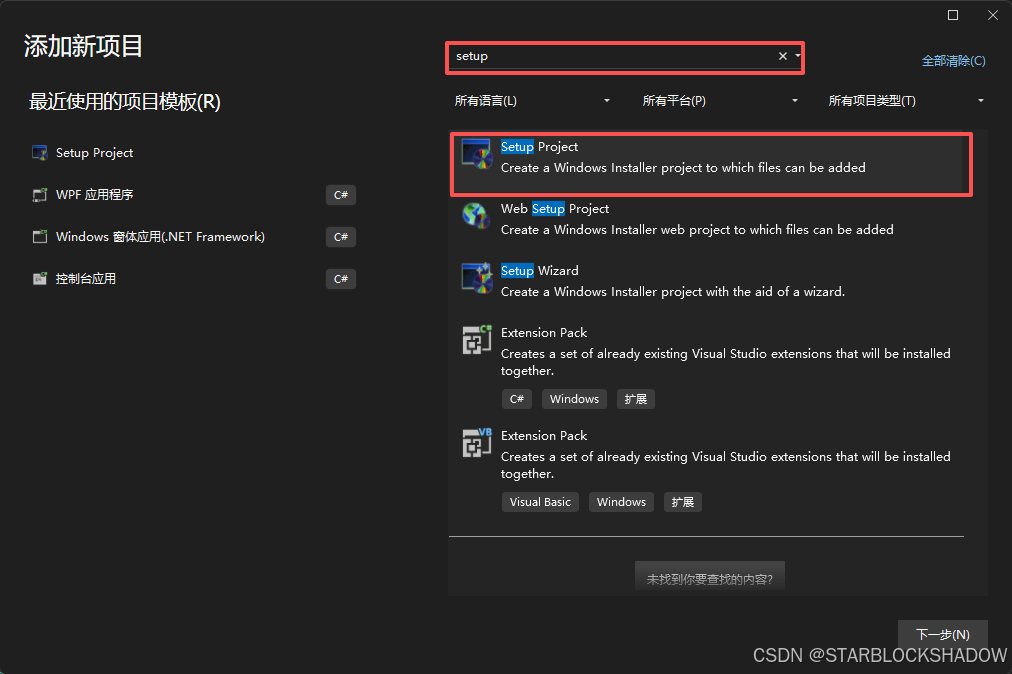Image resolution: width=1012 pixels, height=674 pixels.
Task: Click the C# tag beside Windows 窗体应用
Action: (x=341, y=237)
